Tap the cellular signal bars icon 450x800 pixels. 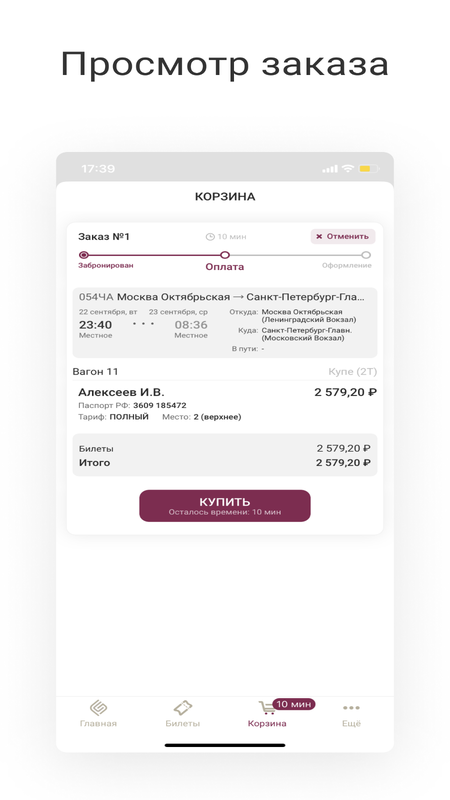330,169
